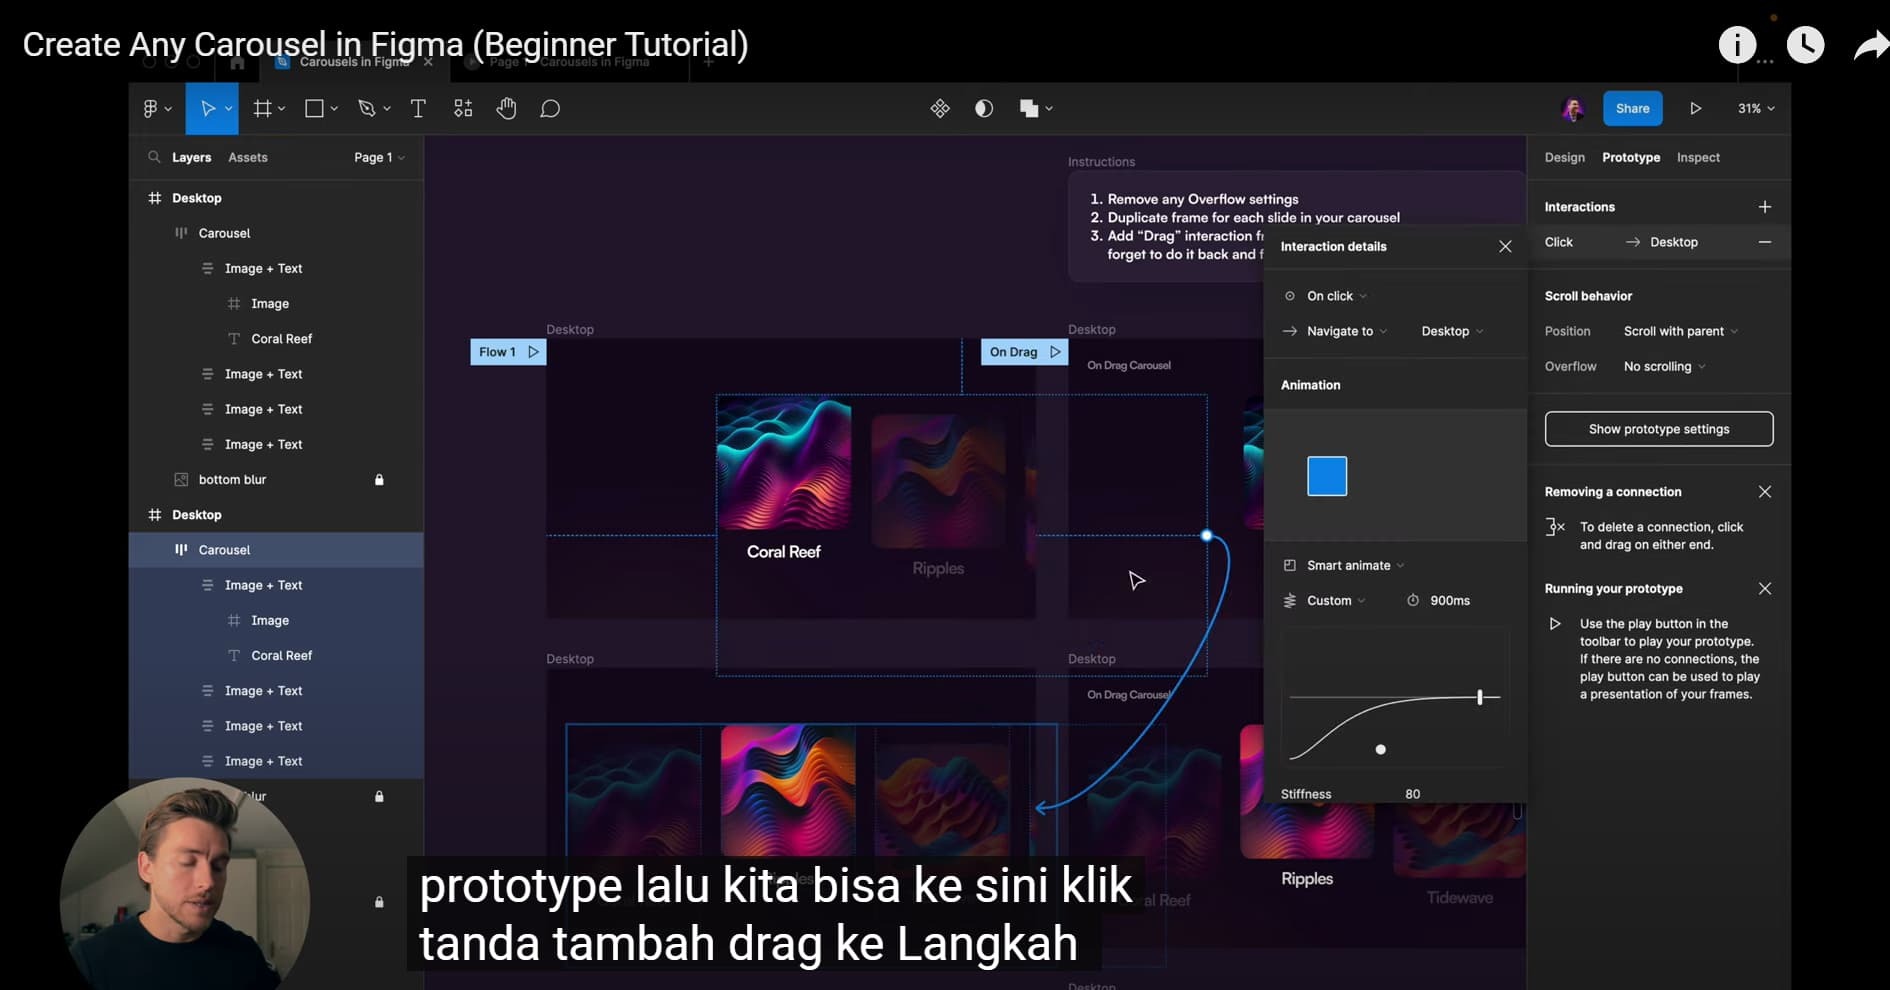Click the Stiffness value 80 field
This screenshot has width=1890, height=990.
pos(1412,794)
